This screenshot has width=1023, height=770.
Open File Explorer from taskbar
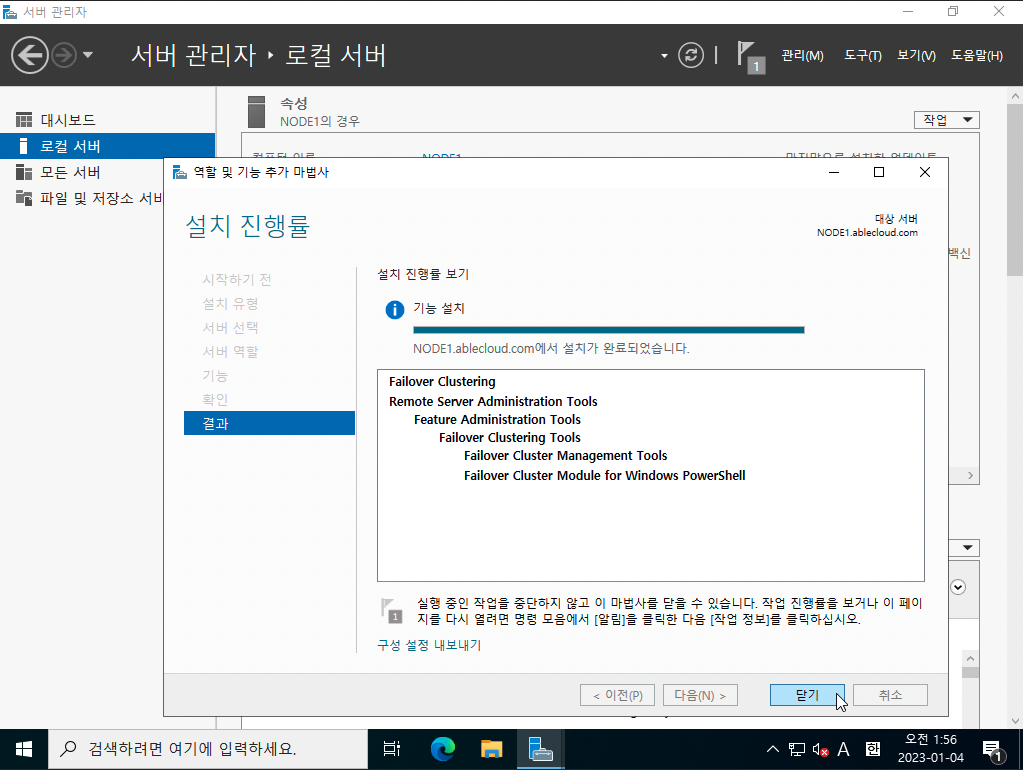491,749
